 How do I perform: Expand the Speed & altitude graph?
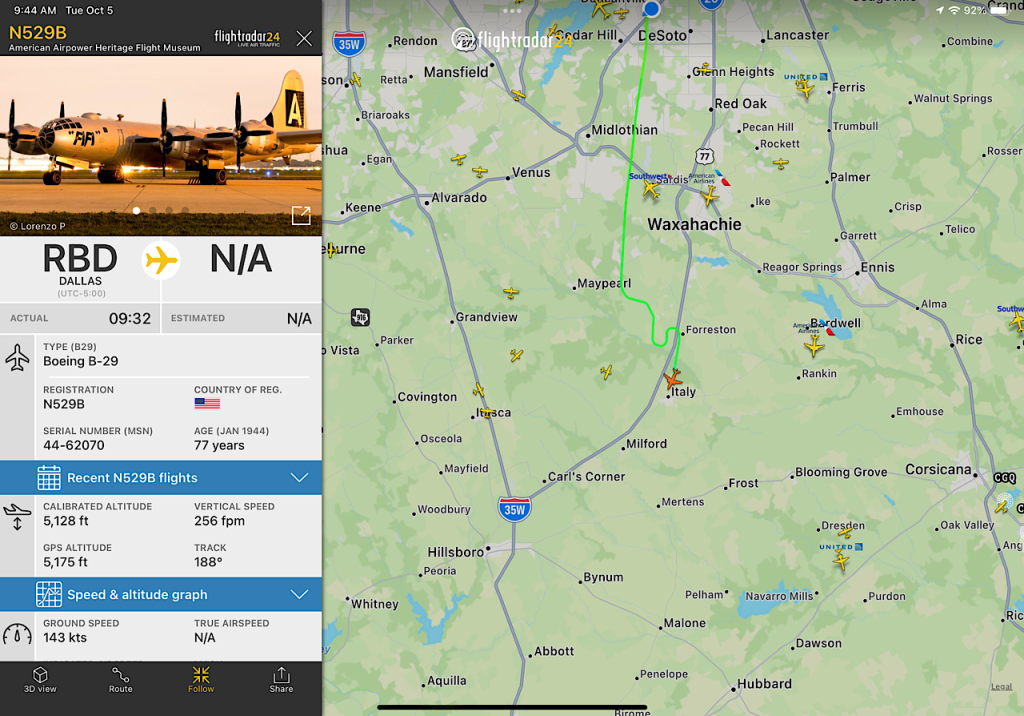click(161, 594)
